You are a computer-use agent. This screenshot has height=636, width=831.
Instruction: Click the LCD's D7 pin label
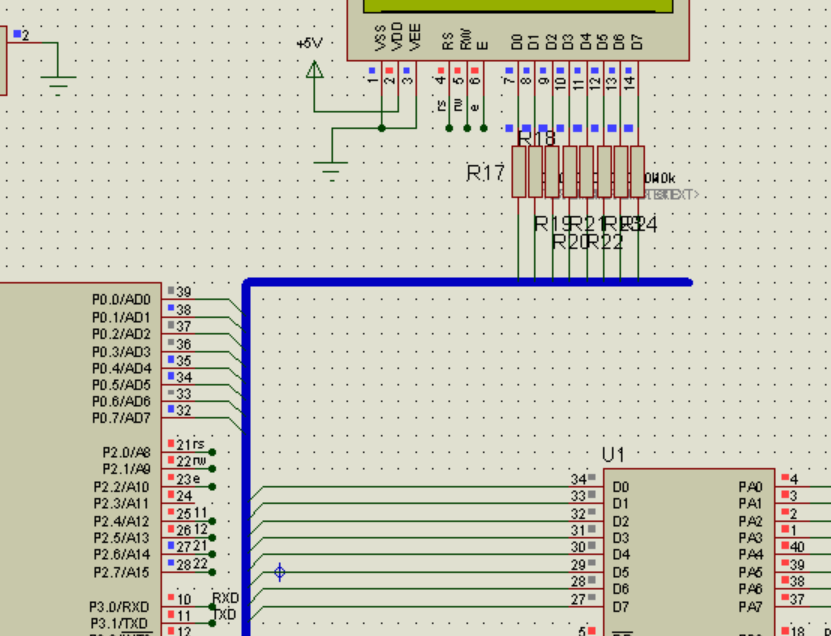[636, 42]
